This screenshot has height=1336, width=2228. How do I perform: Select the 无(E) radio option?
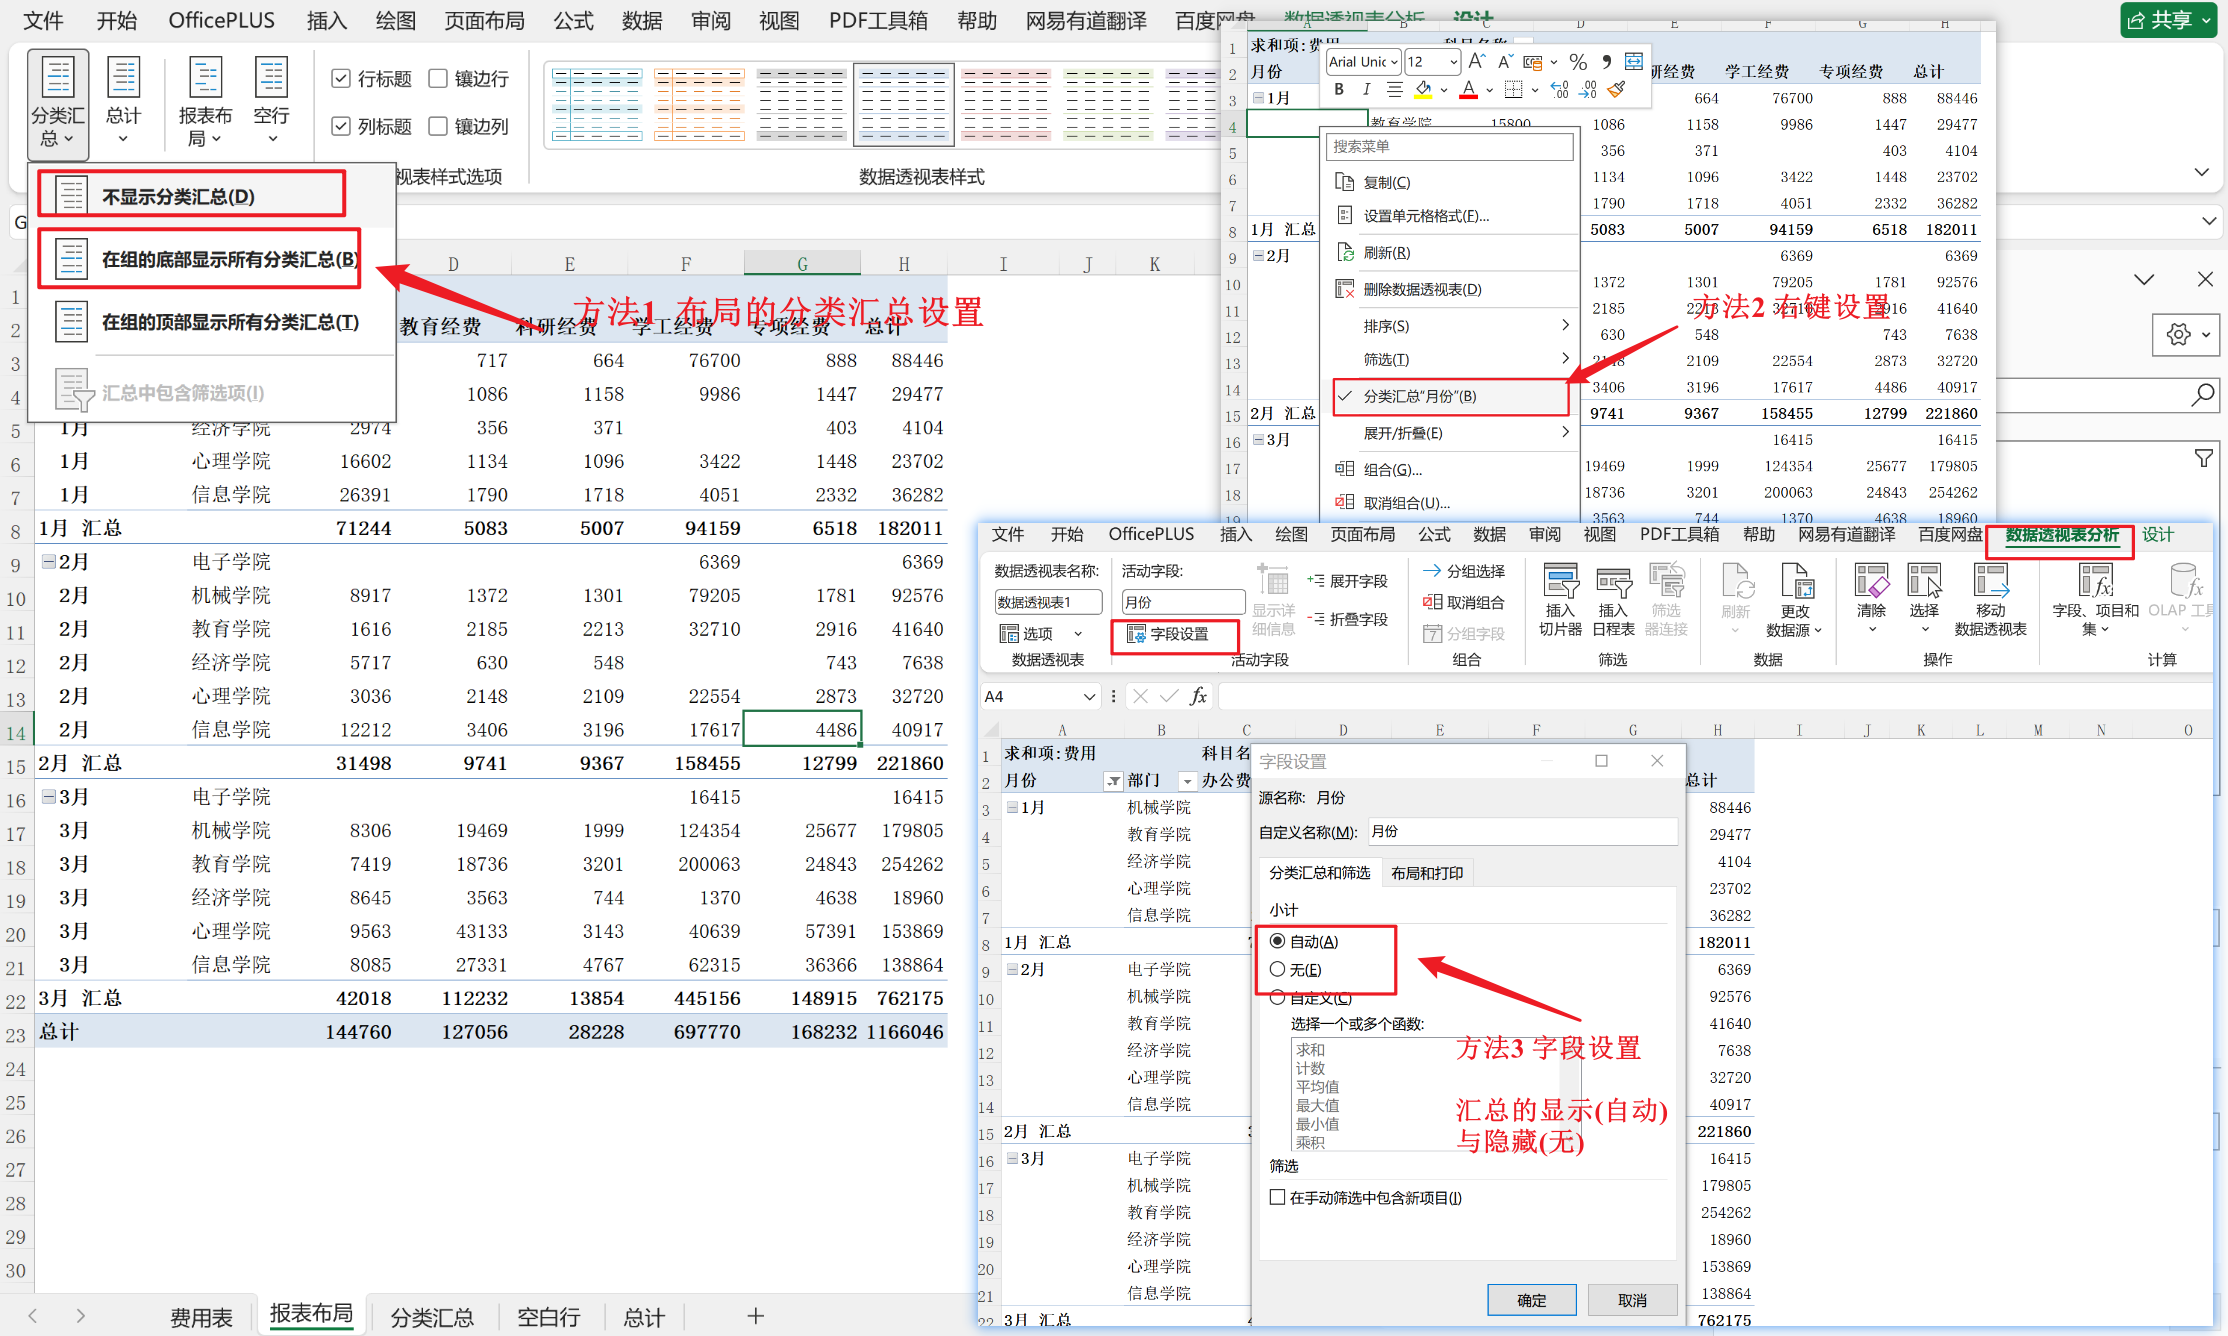tap(1278, 969)
